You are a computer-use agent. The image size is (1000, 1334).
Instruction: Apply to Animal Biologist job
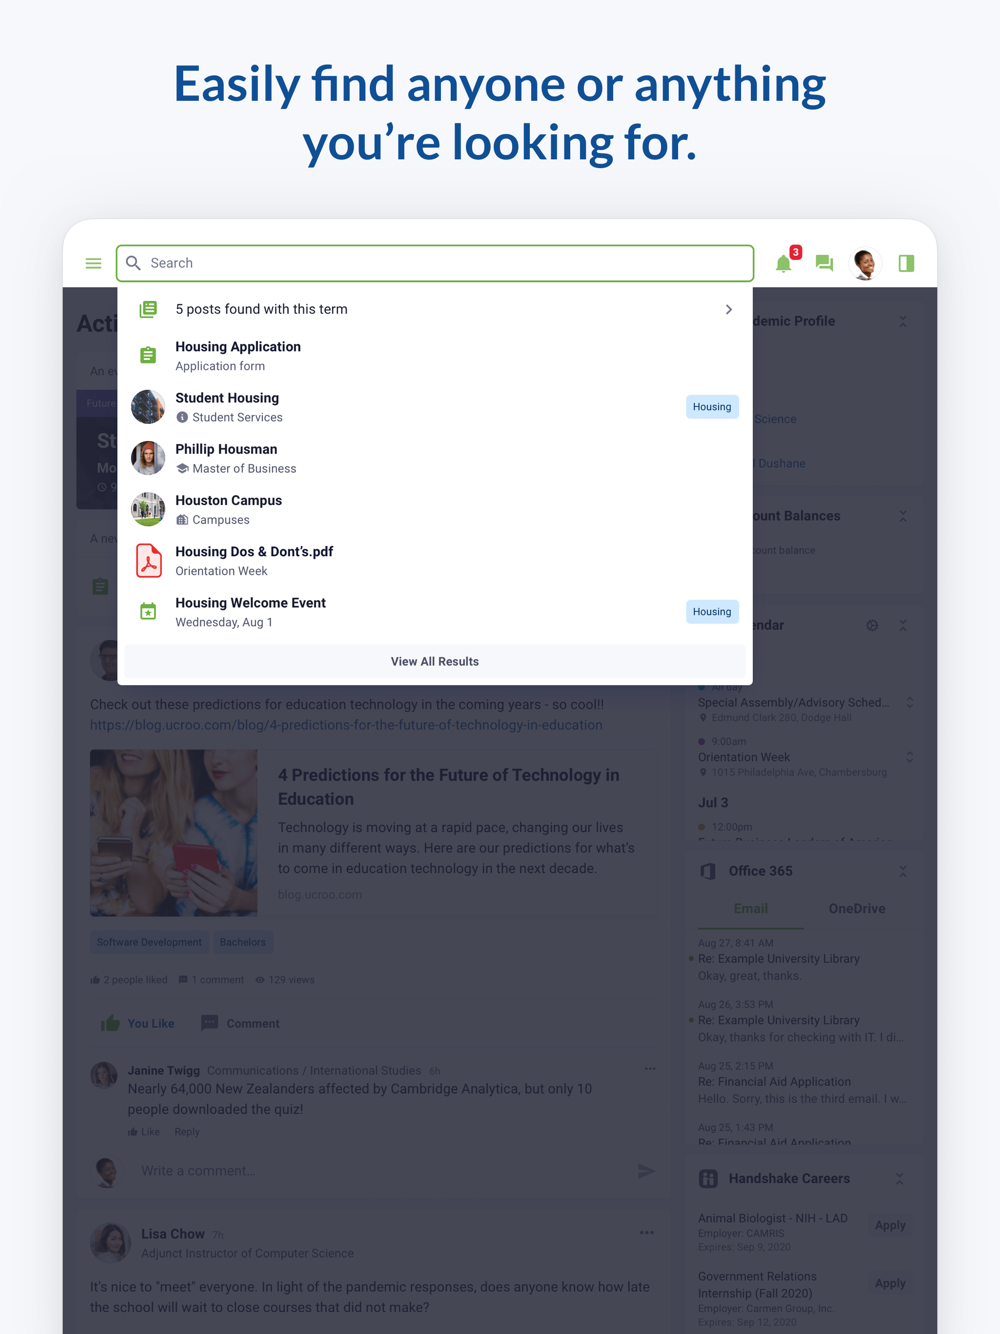pos(890,1225)
